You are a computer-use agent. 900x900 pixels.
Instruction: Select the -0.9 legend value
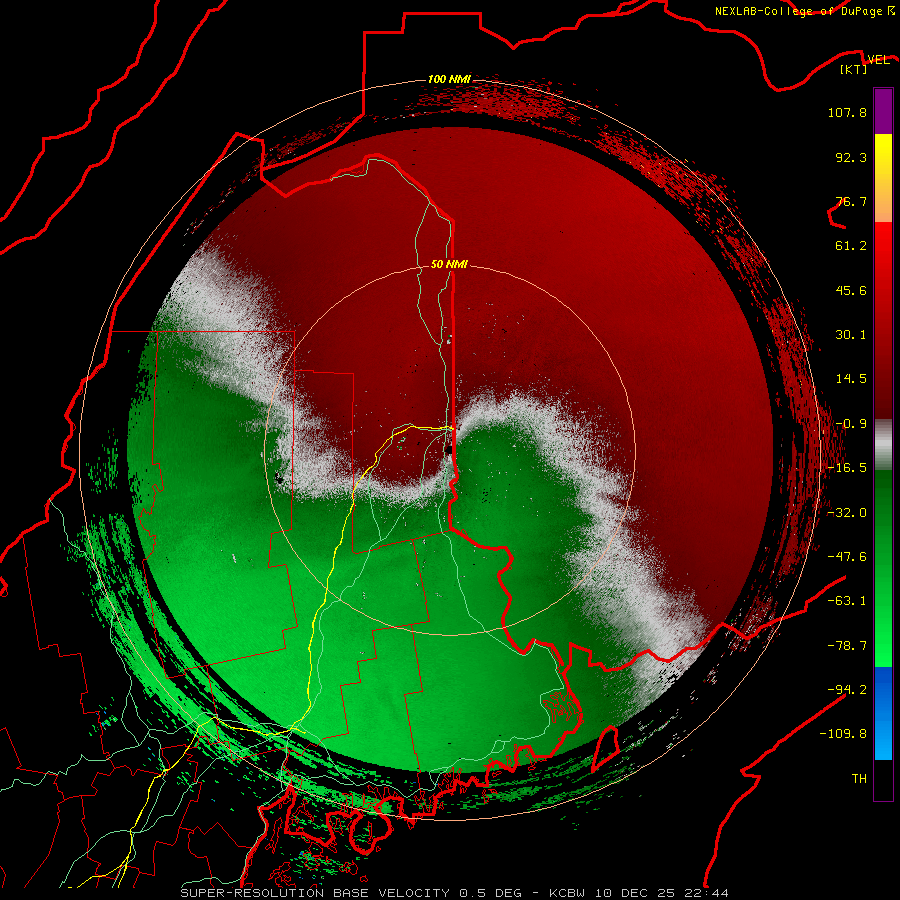click(x=851, y=424)
